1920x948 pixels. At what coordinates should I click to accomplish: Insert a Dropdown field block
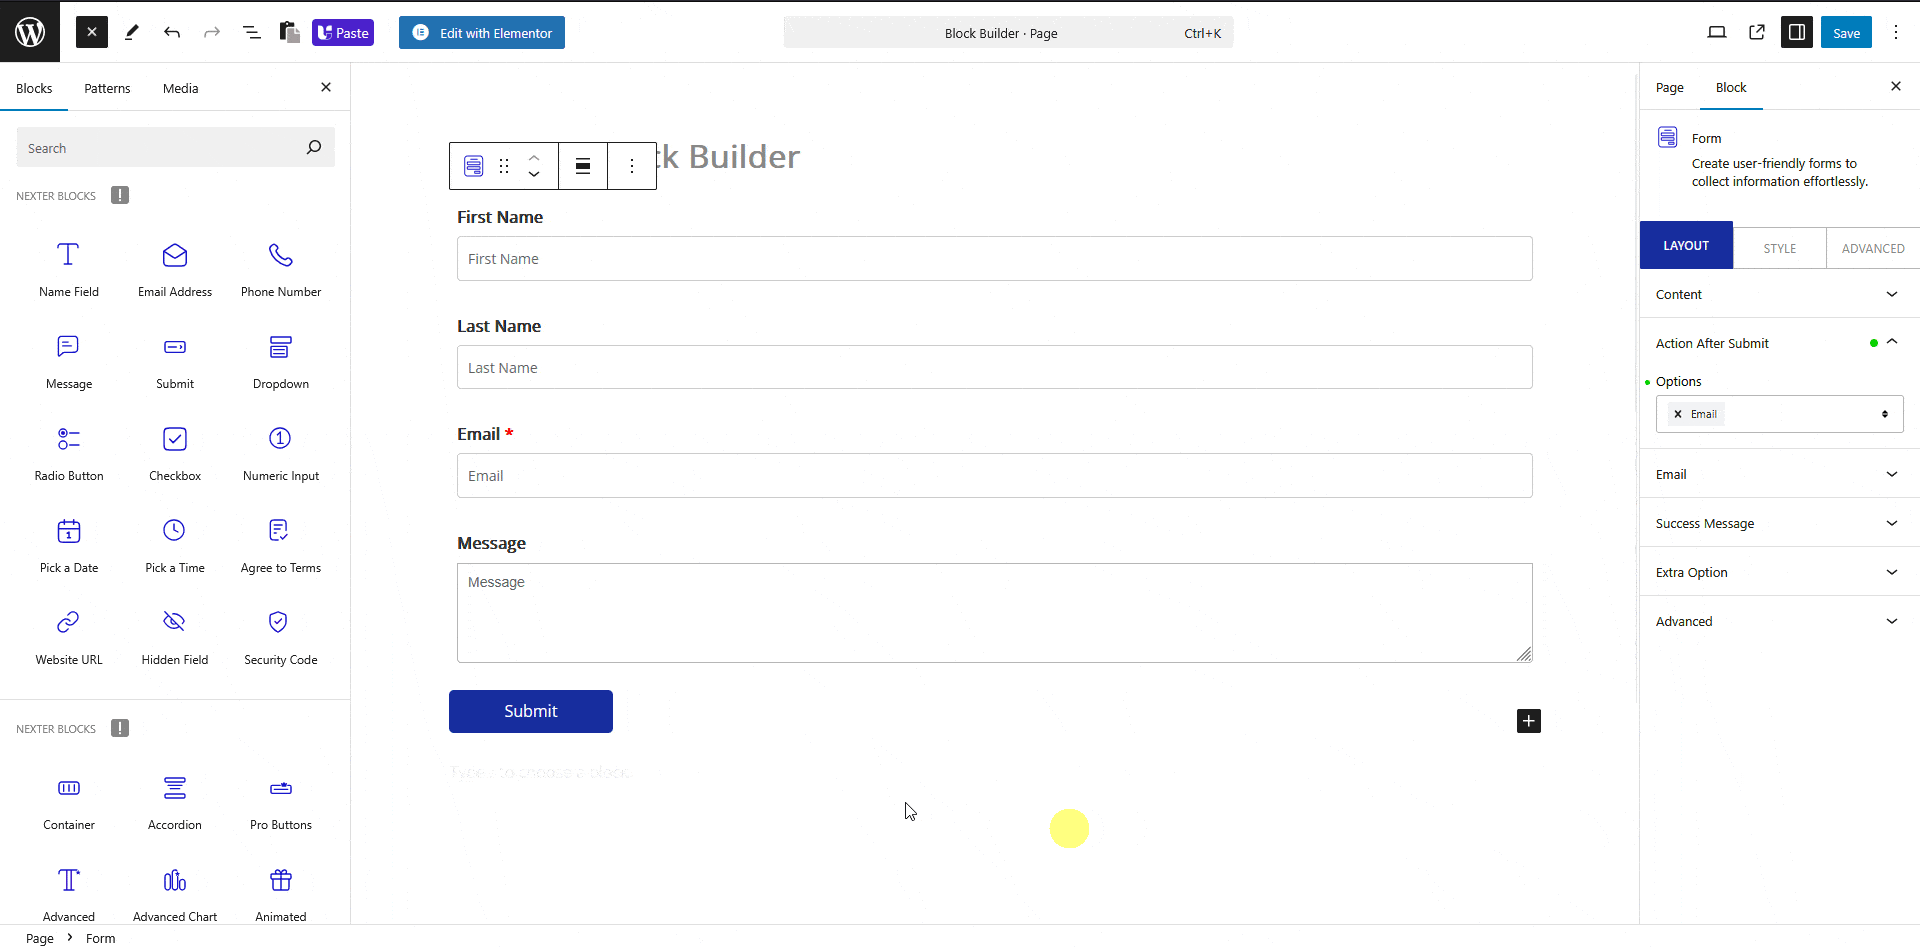tap(280, 360)
